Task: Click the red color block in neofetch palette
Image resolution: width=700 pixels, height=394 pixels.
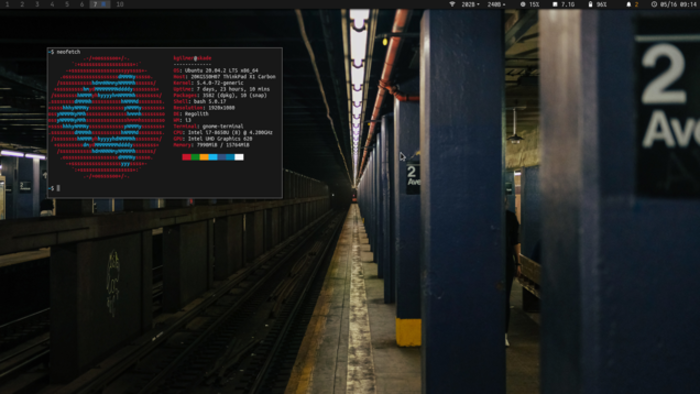Action: 187,157
